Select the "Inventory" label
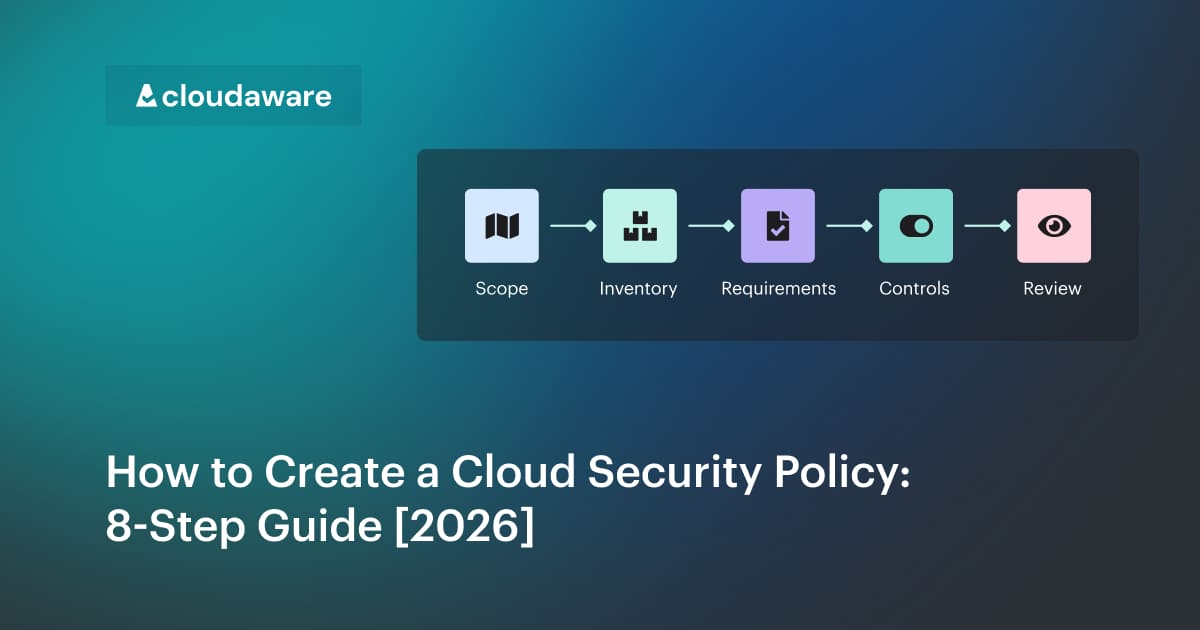The image size is (1200, 630). [638, 289]
